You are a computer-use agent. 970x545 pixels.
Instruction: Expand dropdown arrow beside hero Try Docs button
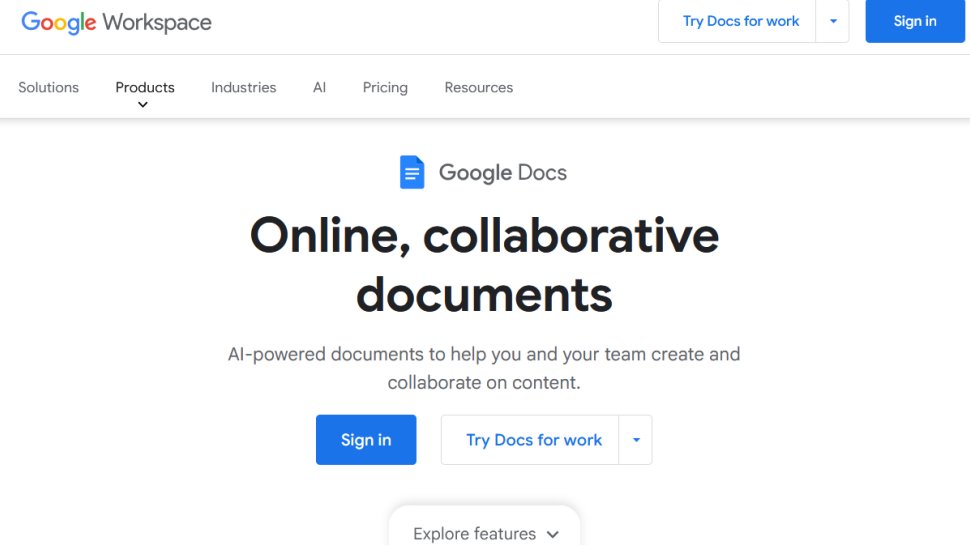(635, 440)
